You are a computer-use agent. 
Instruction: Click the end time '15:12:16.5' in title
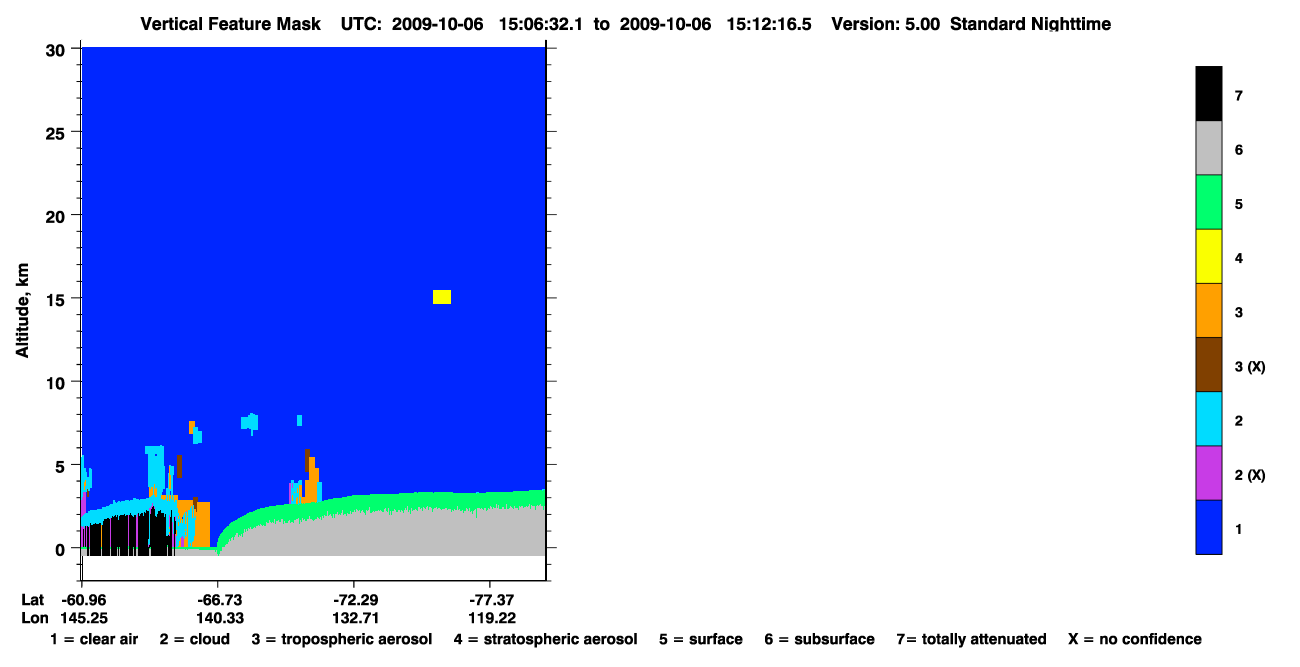pos(767,23)
